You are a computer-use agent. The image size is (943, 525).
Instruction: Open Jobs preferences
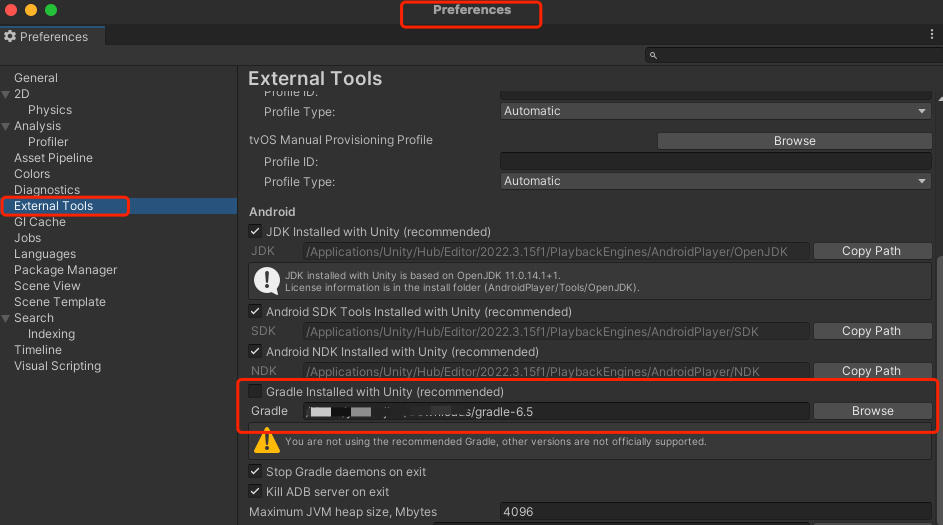click(28, 238)
